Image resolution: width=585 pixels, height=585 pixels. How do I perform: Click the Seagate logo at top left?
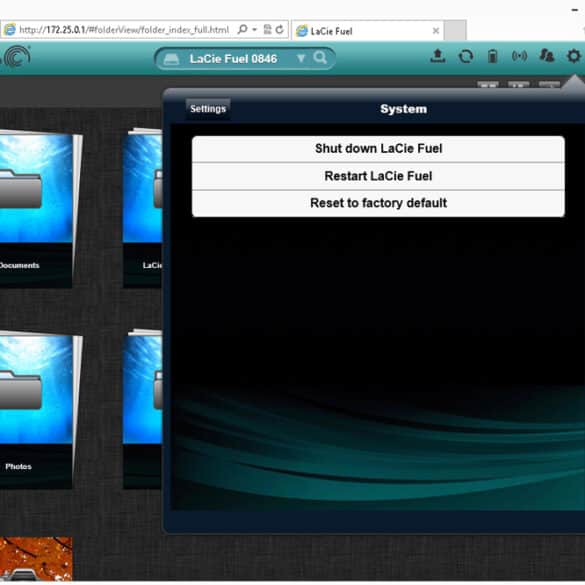(16, 57)
